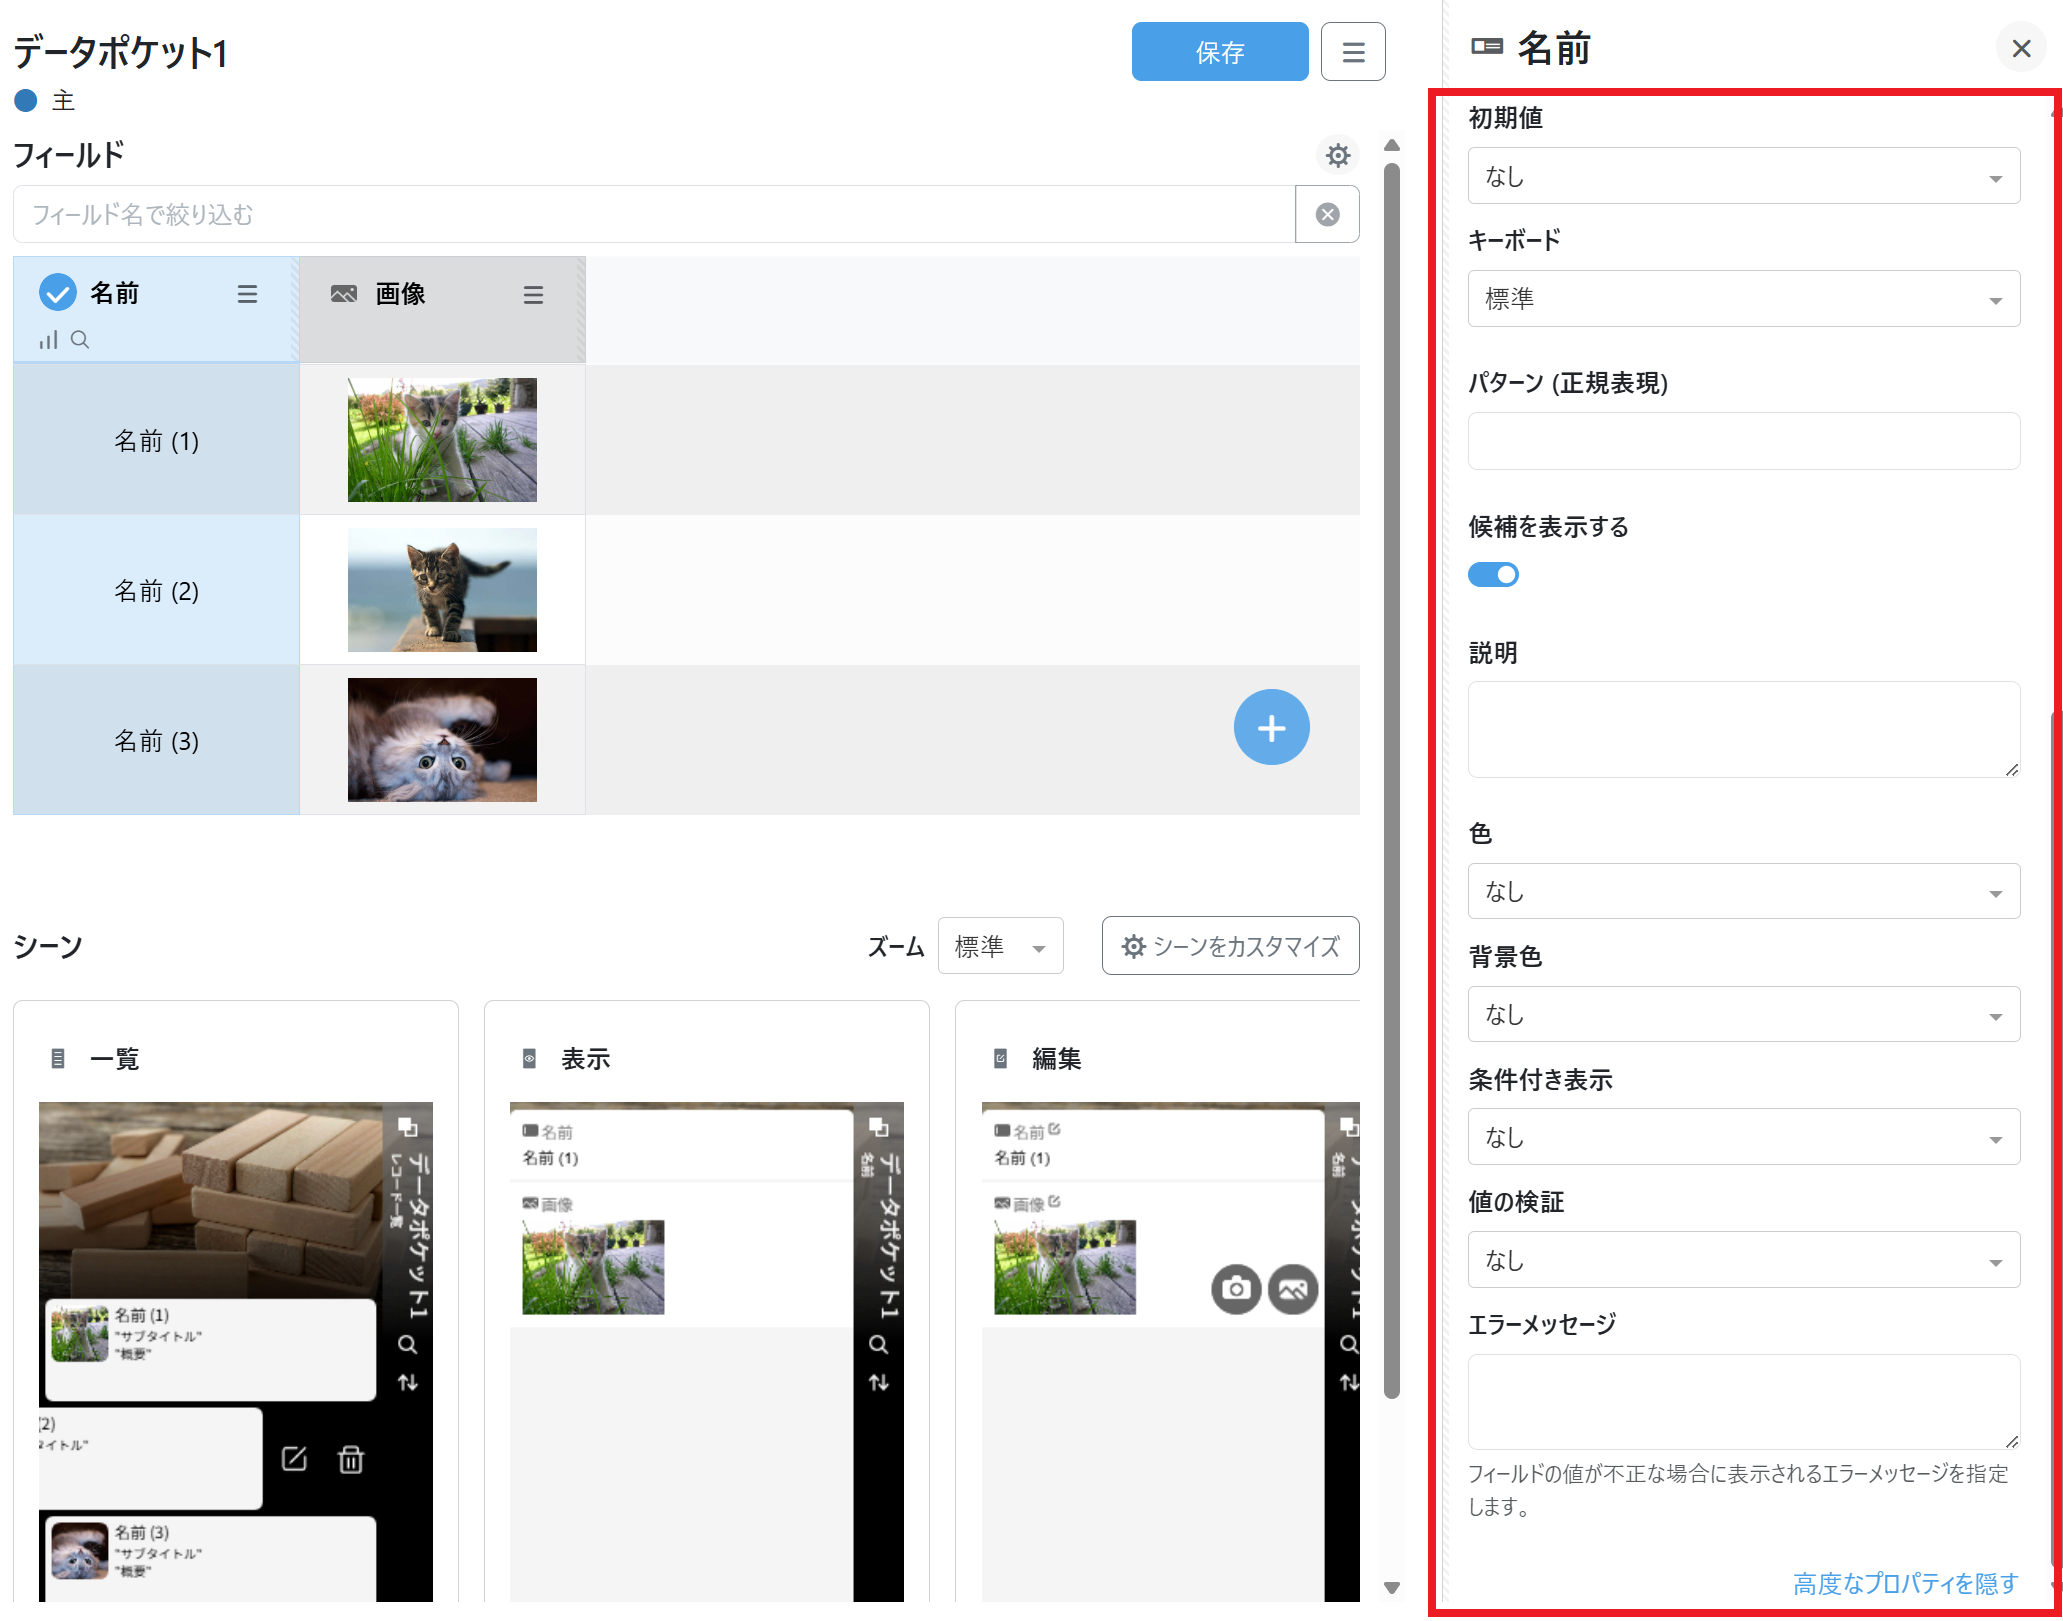Click the edit pencil icon in 一覧 scene
The height and width of the screenshot is (1621, 2063).
click(x=294, y=1460)
